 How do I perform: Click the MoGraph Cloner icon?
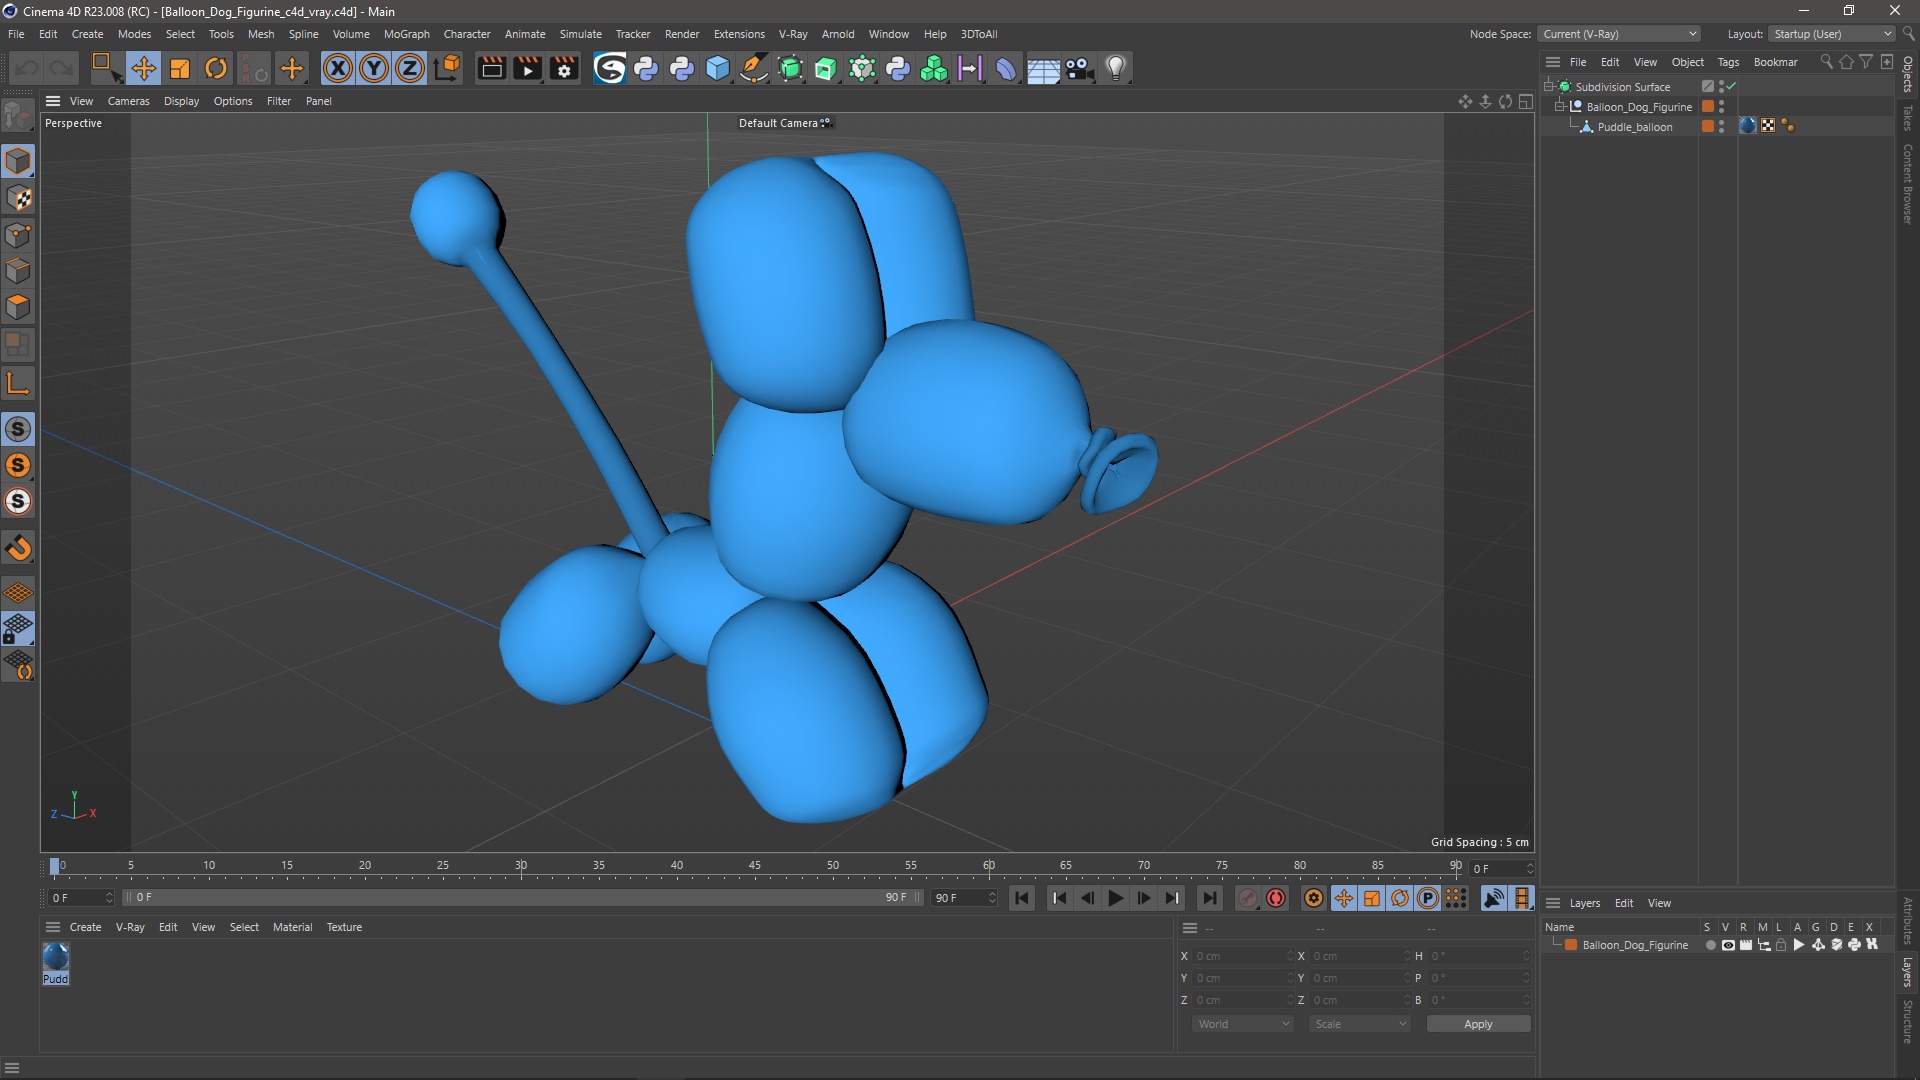tap(934, 68)
